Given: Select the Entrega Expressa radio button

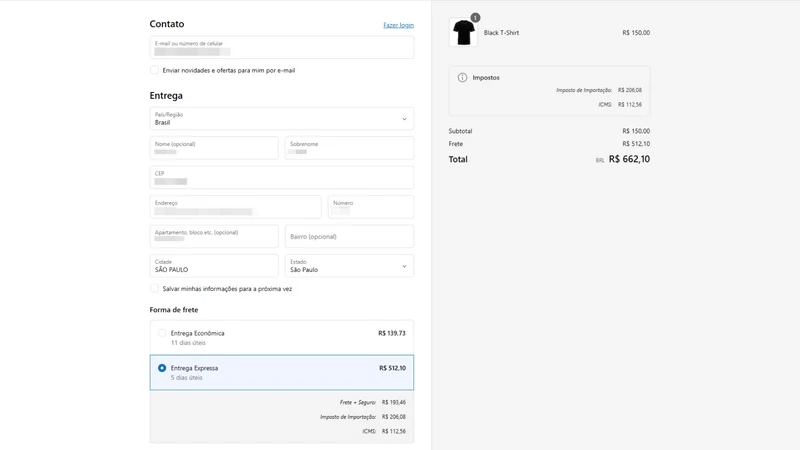Looking at the screenshot, I should click(x=162, y=368).
